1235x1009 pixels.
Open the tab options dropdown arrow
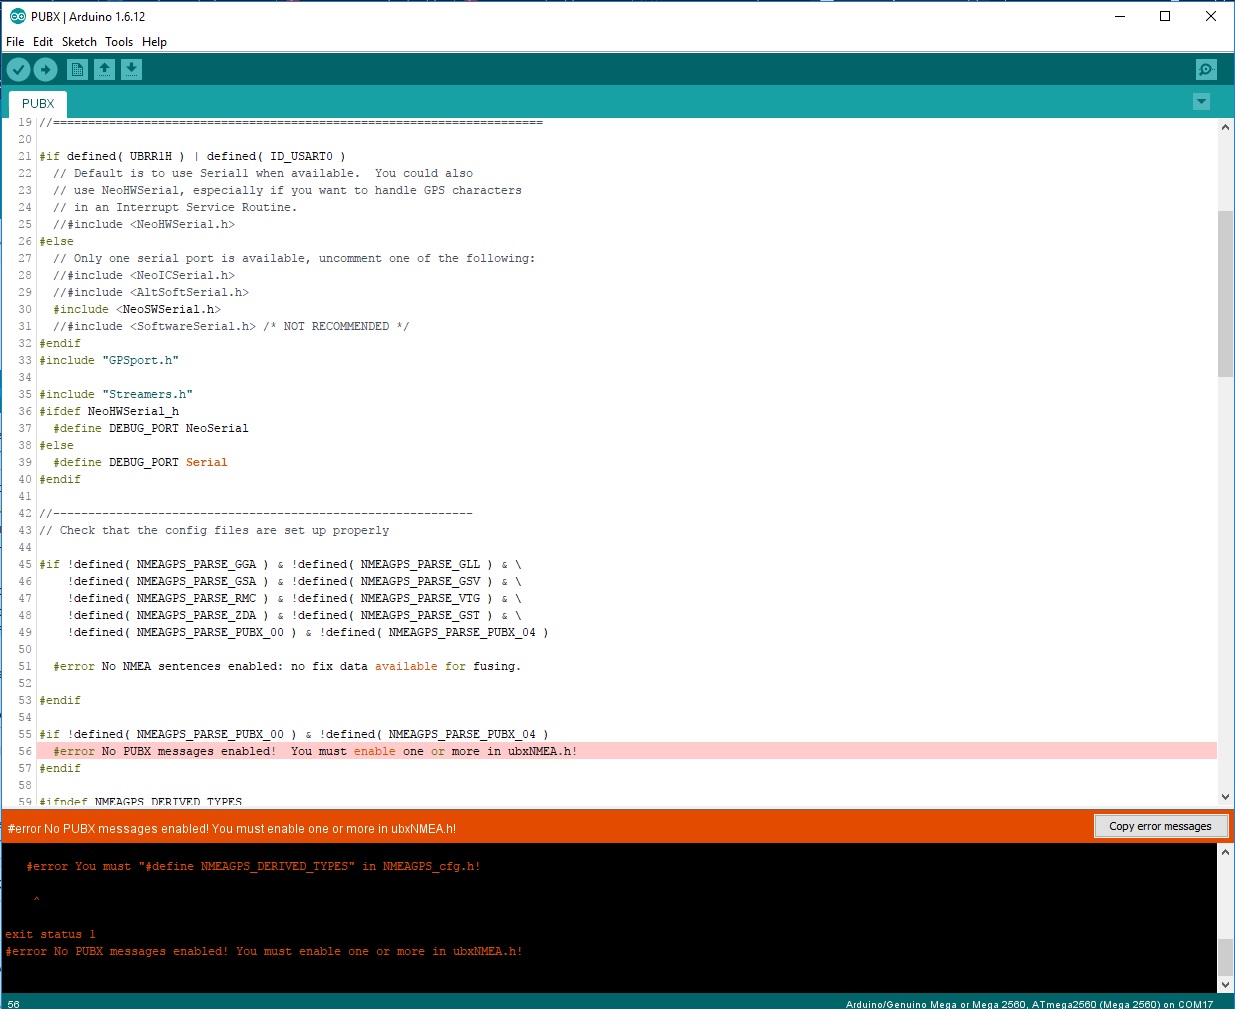[1201, 102]
